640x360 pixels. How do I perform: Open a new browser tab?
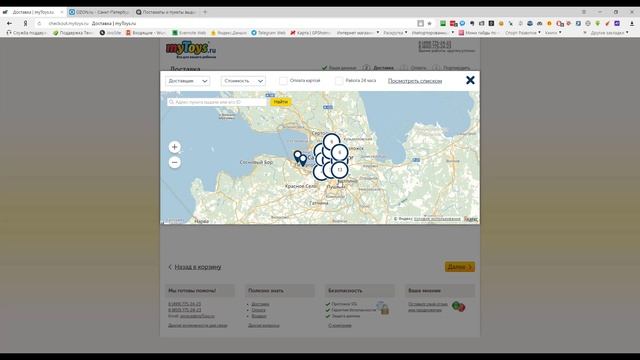205,12
